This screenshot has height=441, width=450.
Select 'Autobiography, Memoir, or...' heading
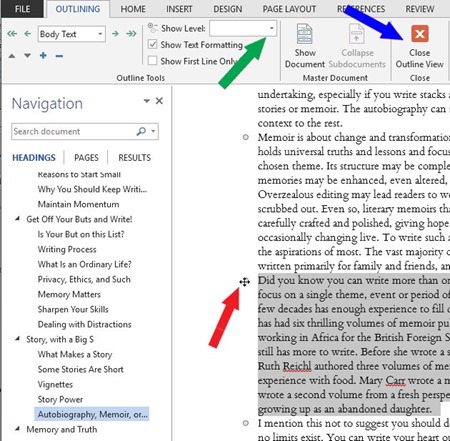(x=92, y=414)
